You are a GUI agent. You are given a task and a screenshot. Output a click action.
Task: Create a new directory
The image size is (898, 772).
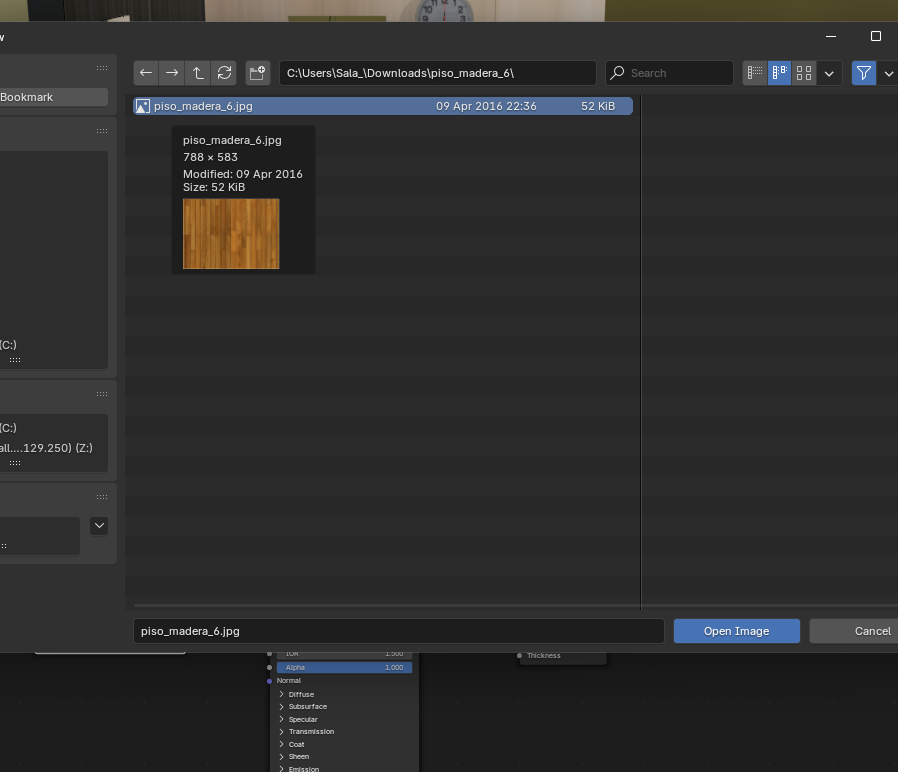tap(258, 73)
